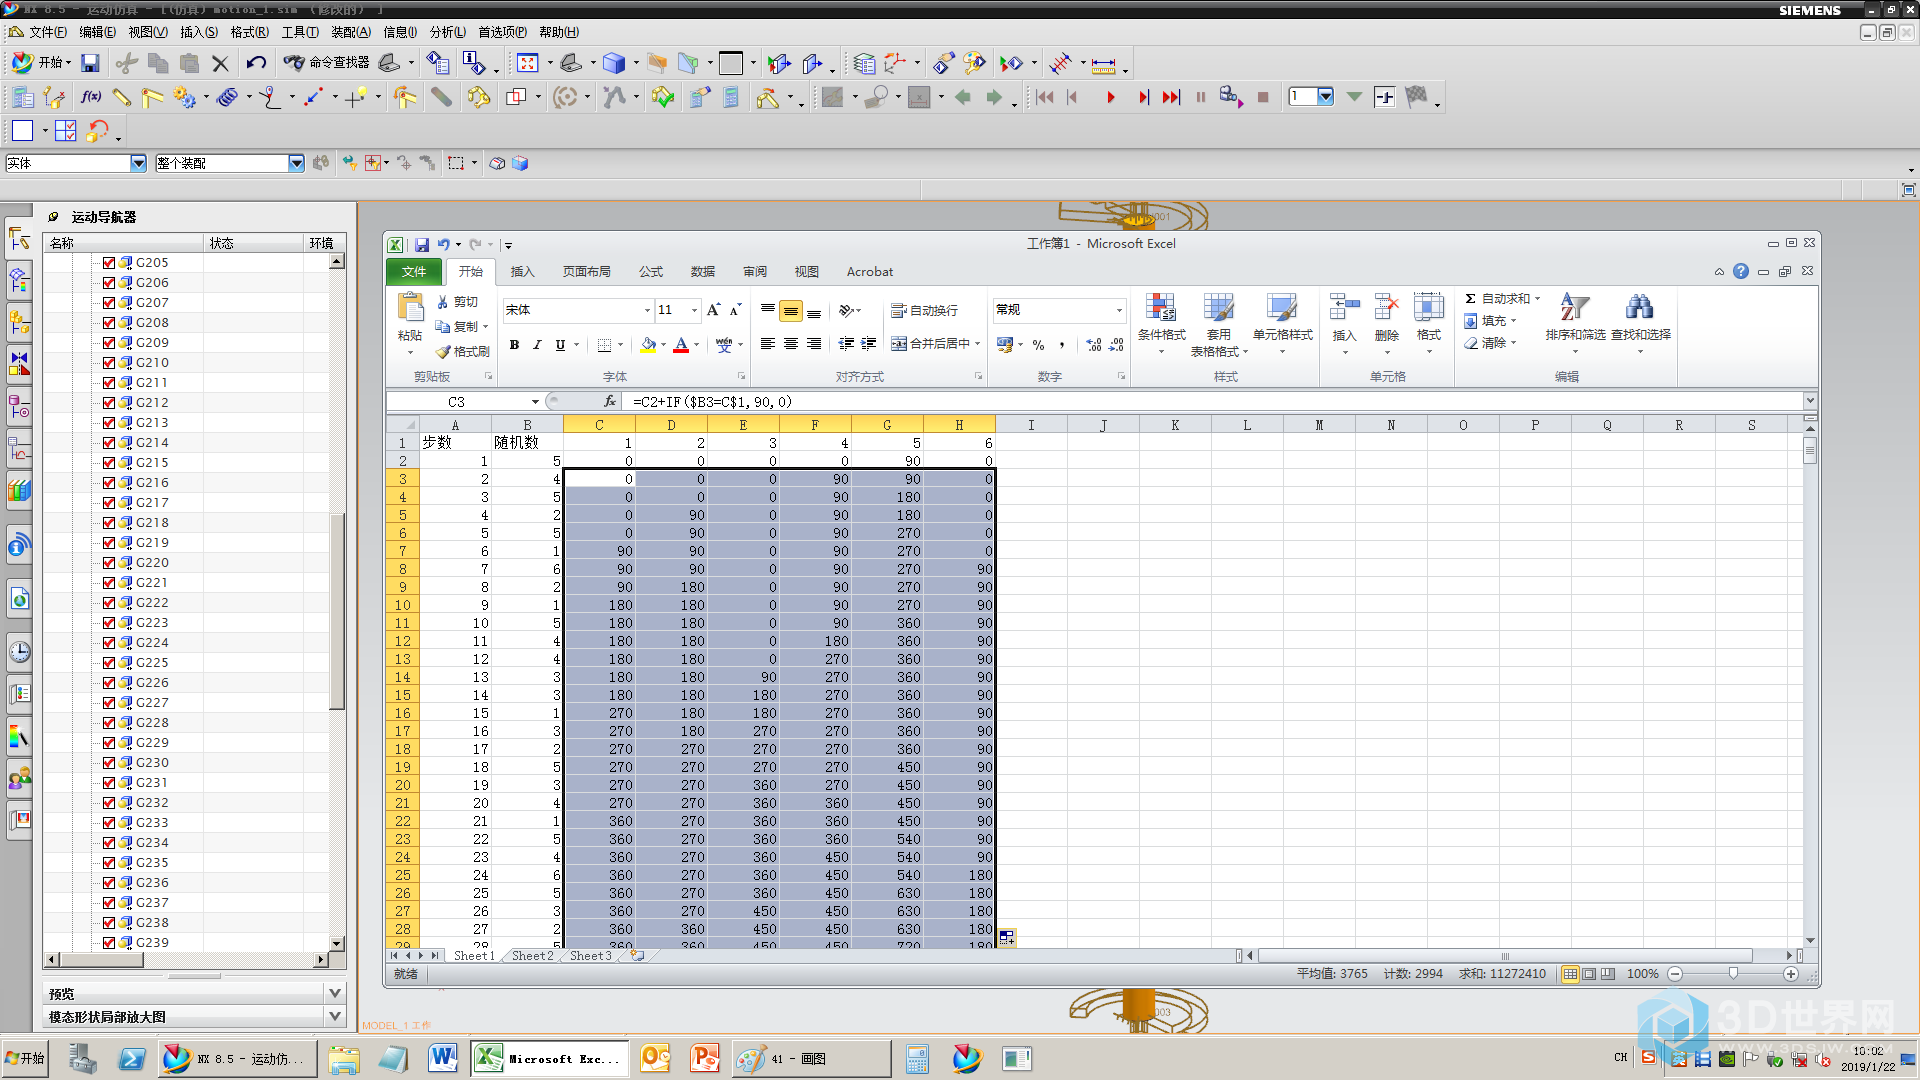1920x1080 pixels.
Task: Click the Excel Paste (粘贴) icon
Action: (x=410, y=308)
